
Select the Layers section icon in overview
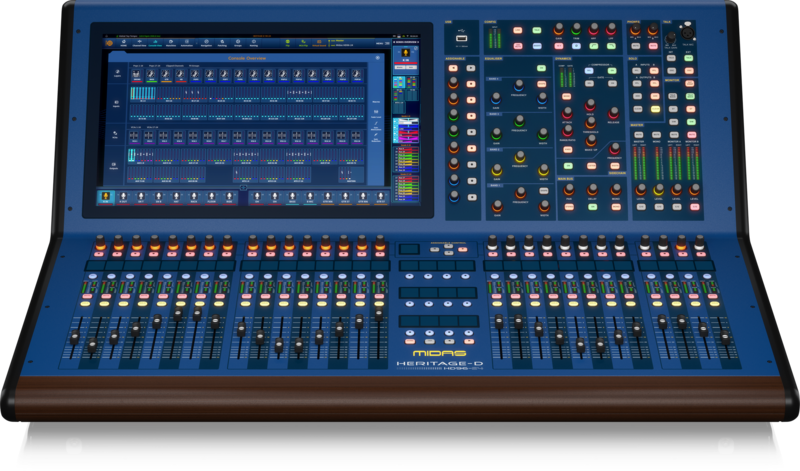(x=117, y=73)
